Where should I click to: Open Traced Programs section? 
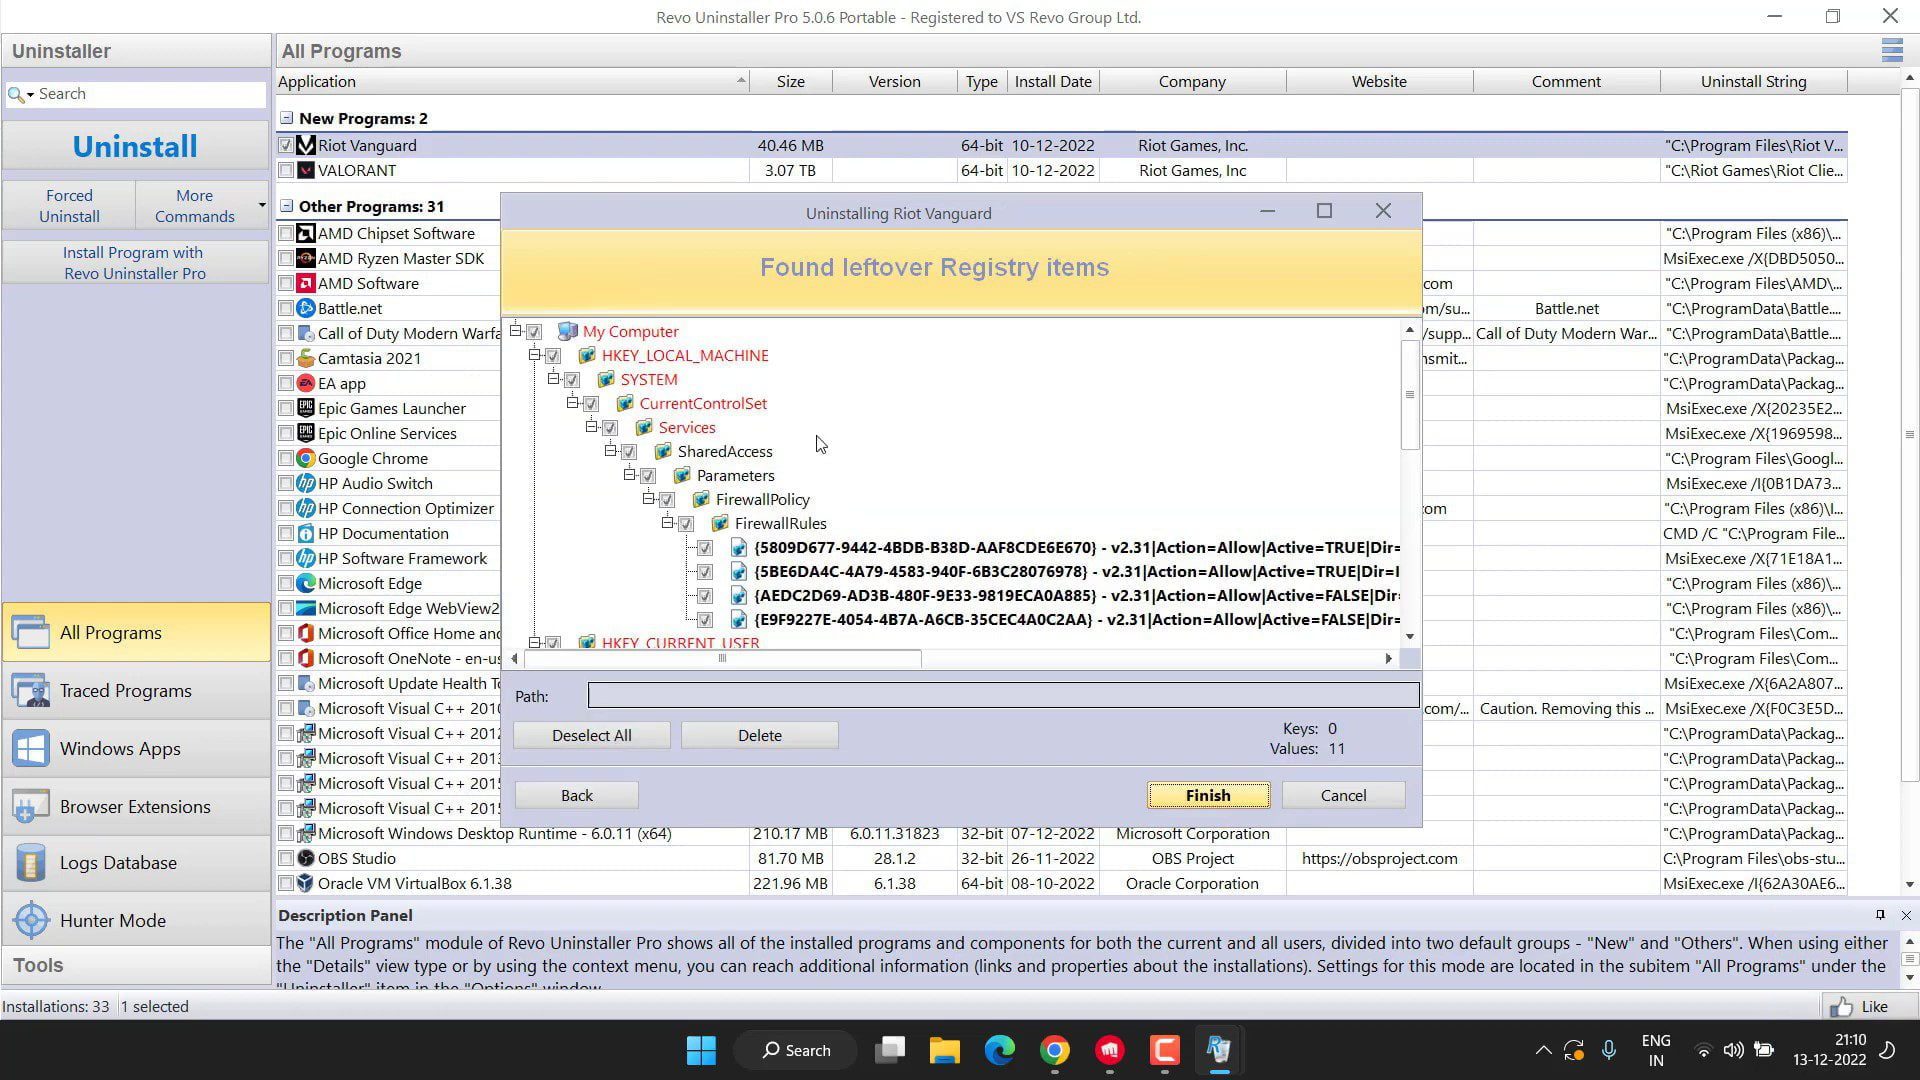[136, 691]
